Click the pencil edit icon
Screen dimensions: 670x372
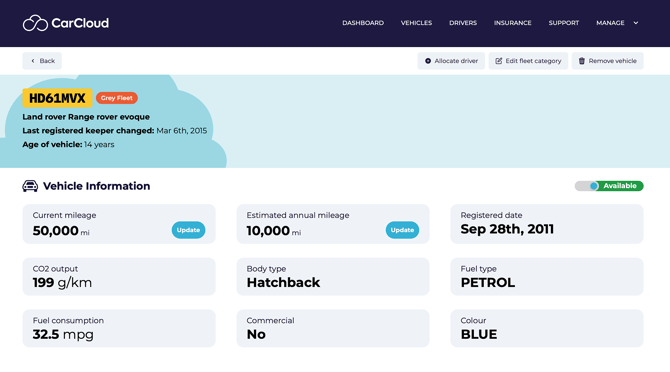coord(498,61)
